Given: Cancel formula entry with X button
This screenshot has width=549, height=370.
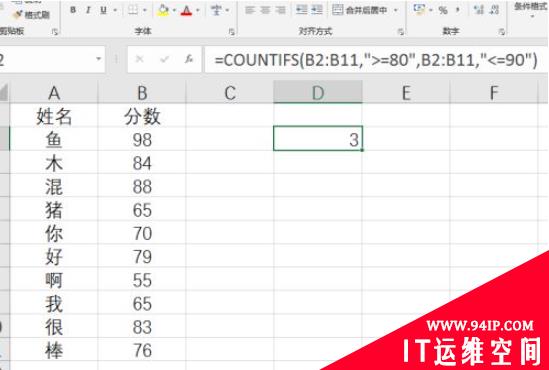Looking at the screenshot, I should click(x=139, y=59).
